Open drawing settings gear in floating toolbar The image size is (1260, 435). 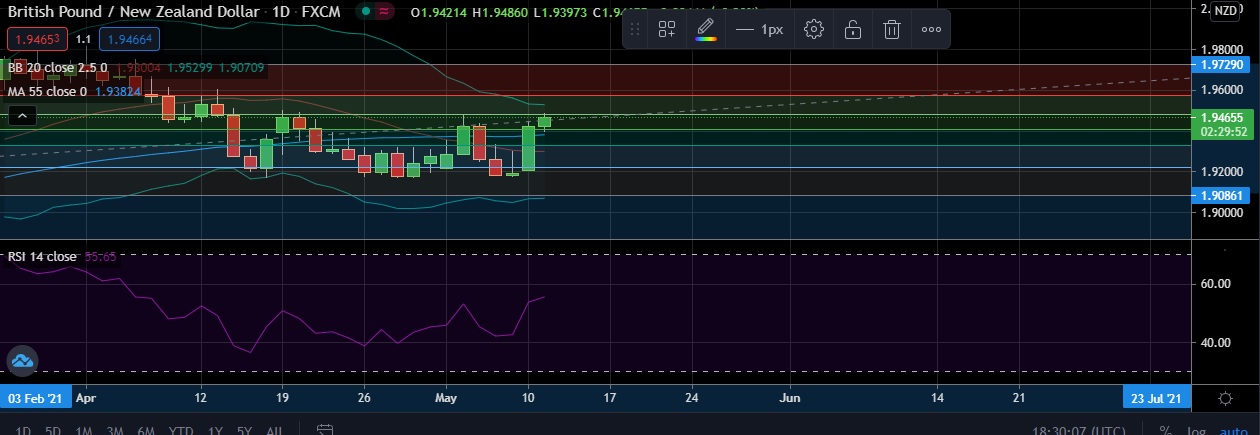[x=814, y=29]
